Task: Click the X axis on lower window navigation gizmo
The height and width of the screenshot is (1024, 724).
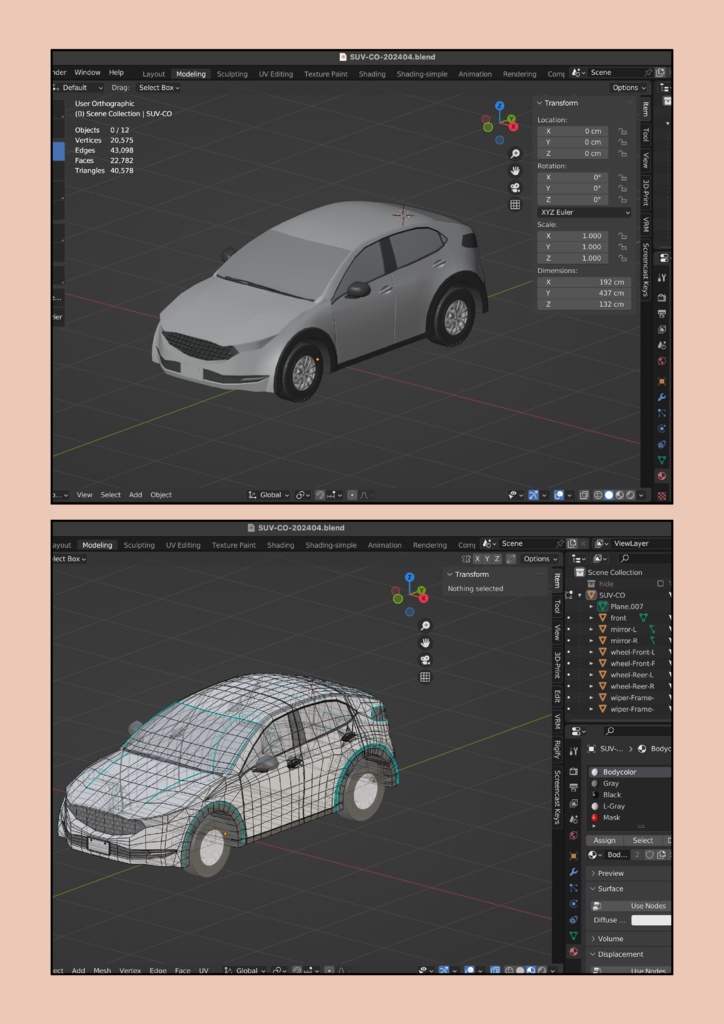Action: [x=423, y=598]
